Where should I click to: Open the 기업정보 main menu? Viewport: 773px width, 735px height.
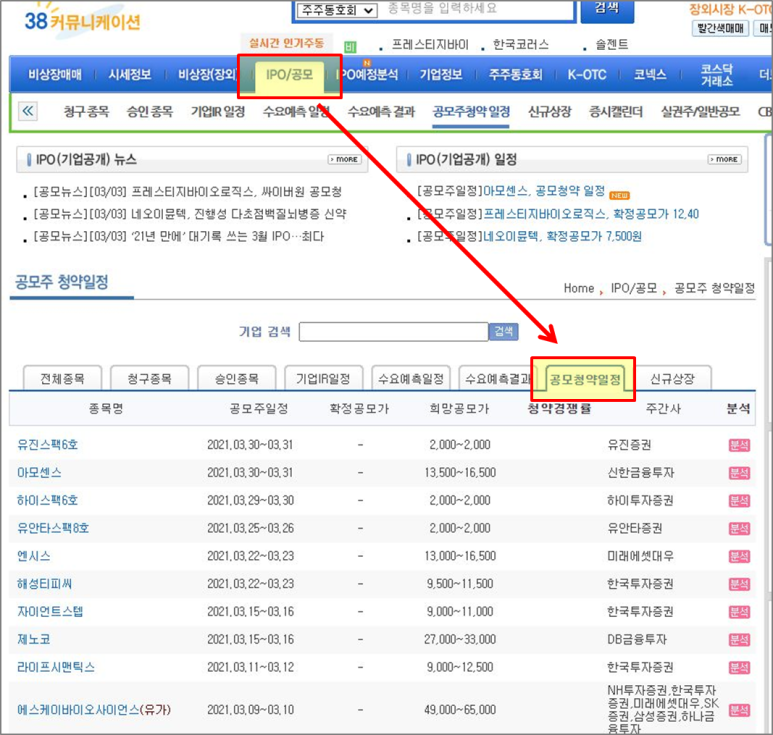pyautogui.click(x=441, y=74)
